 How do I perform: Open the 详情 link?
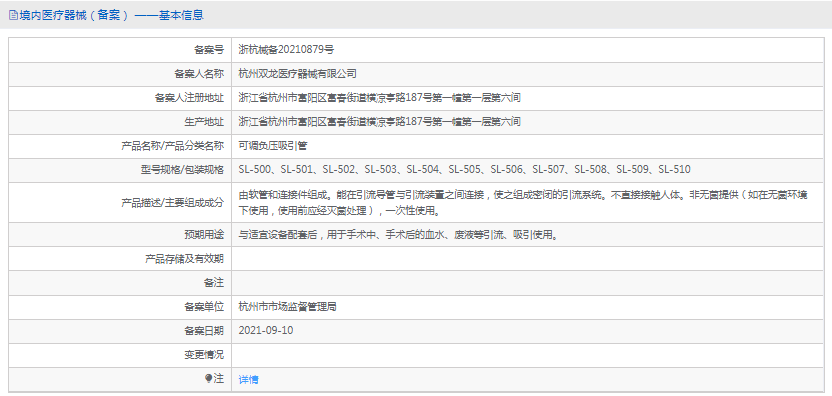[x=248, y=379]
